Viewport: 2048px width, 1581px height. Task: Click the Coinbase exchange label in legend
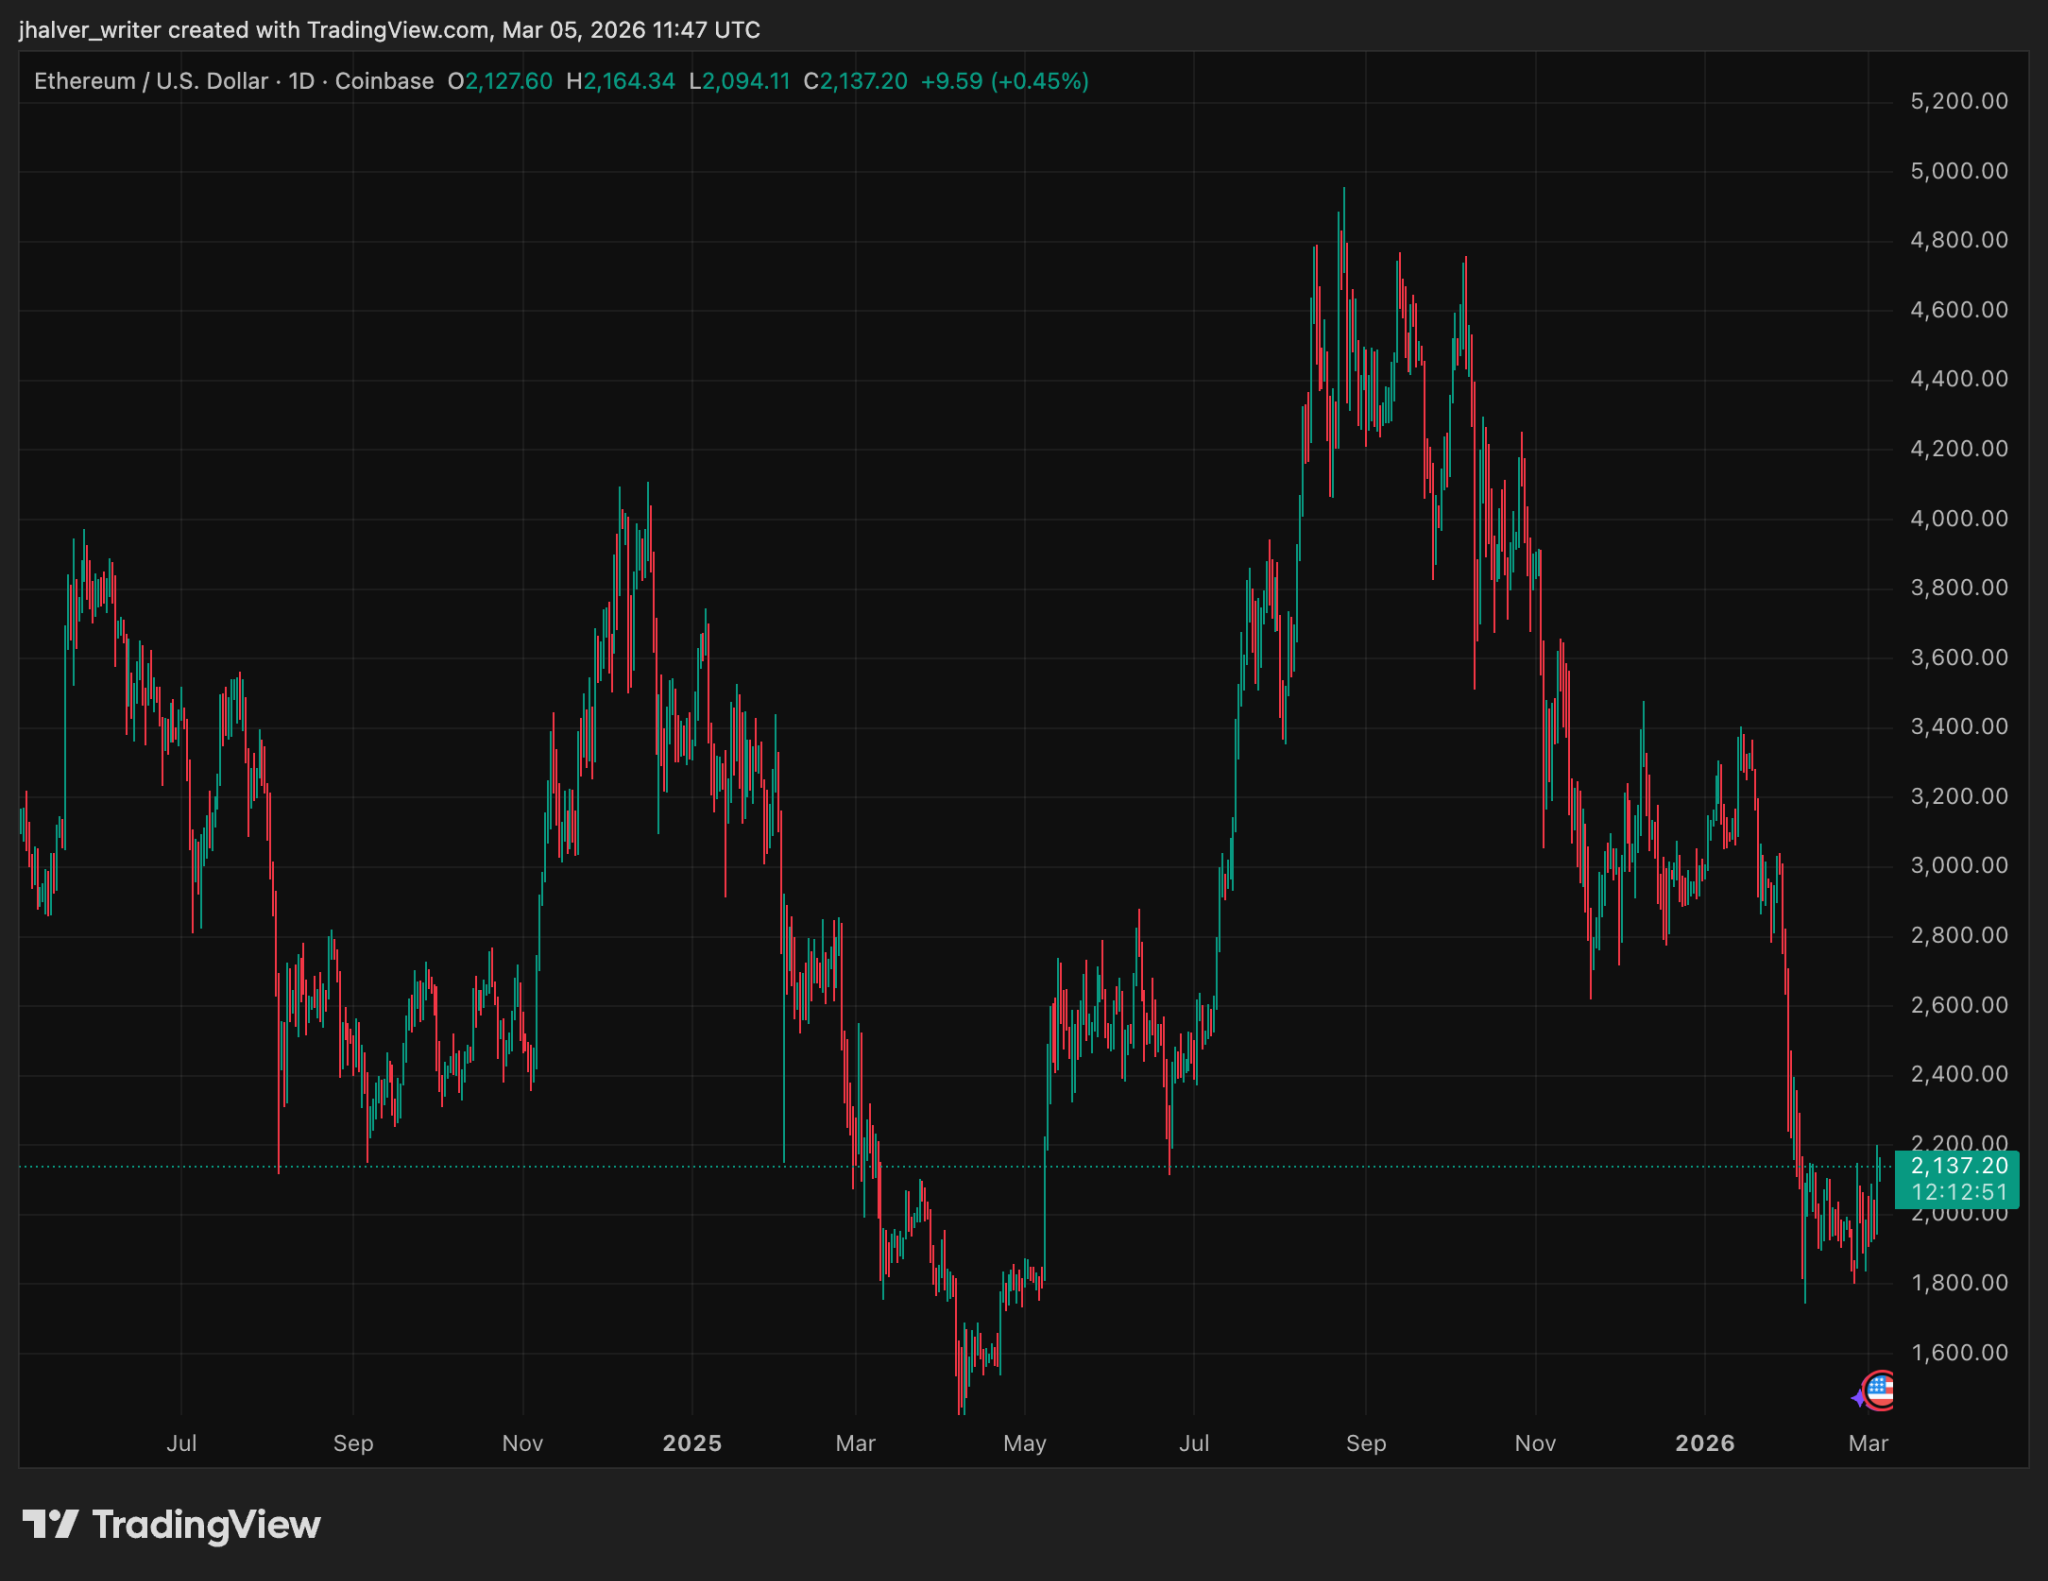[384, 81]
